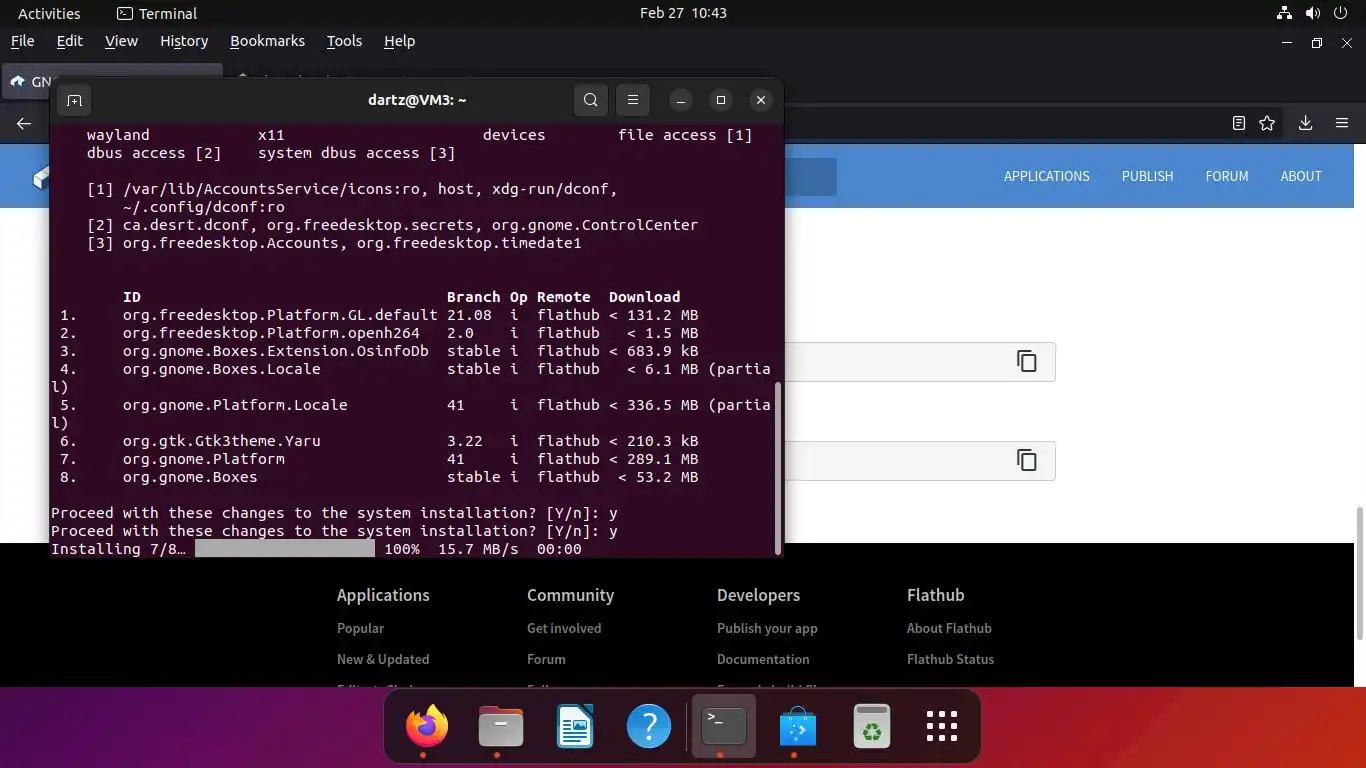The height and width of the screenshot is (768, 1366).
Task: Open Firefox downloads arrow icon
Action: click(1305, 123)
